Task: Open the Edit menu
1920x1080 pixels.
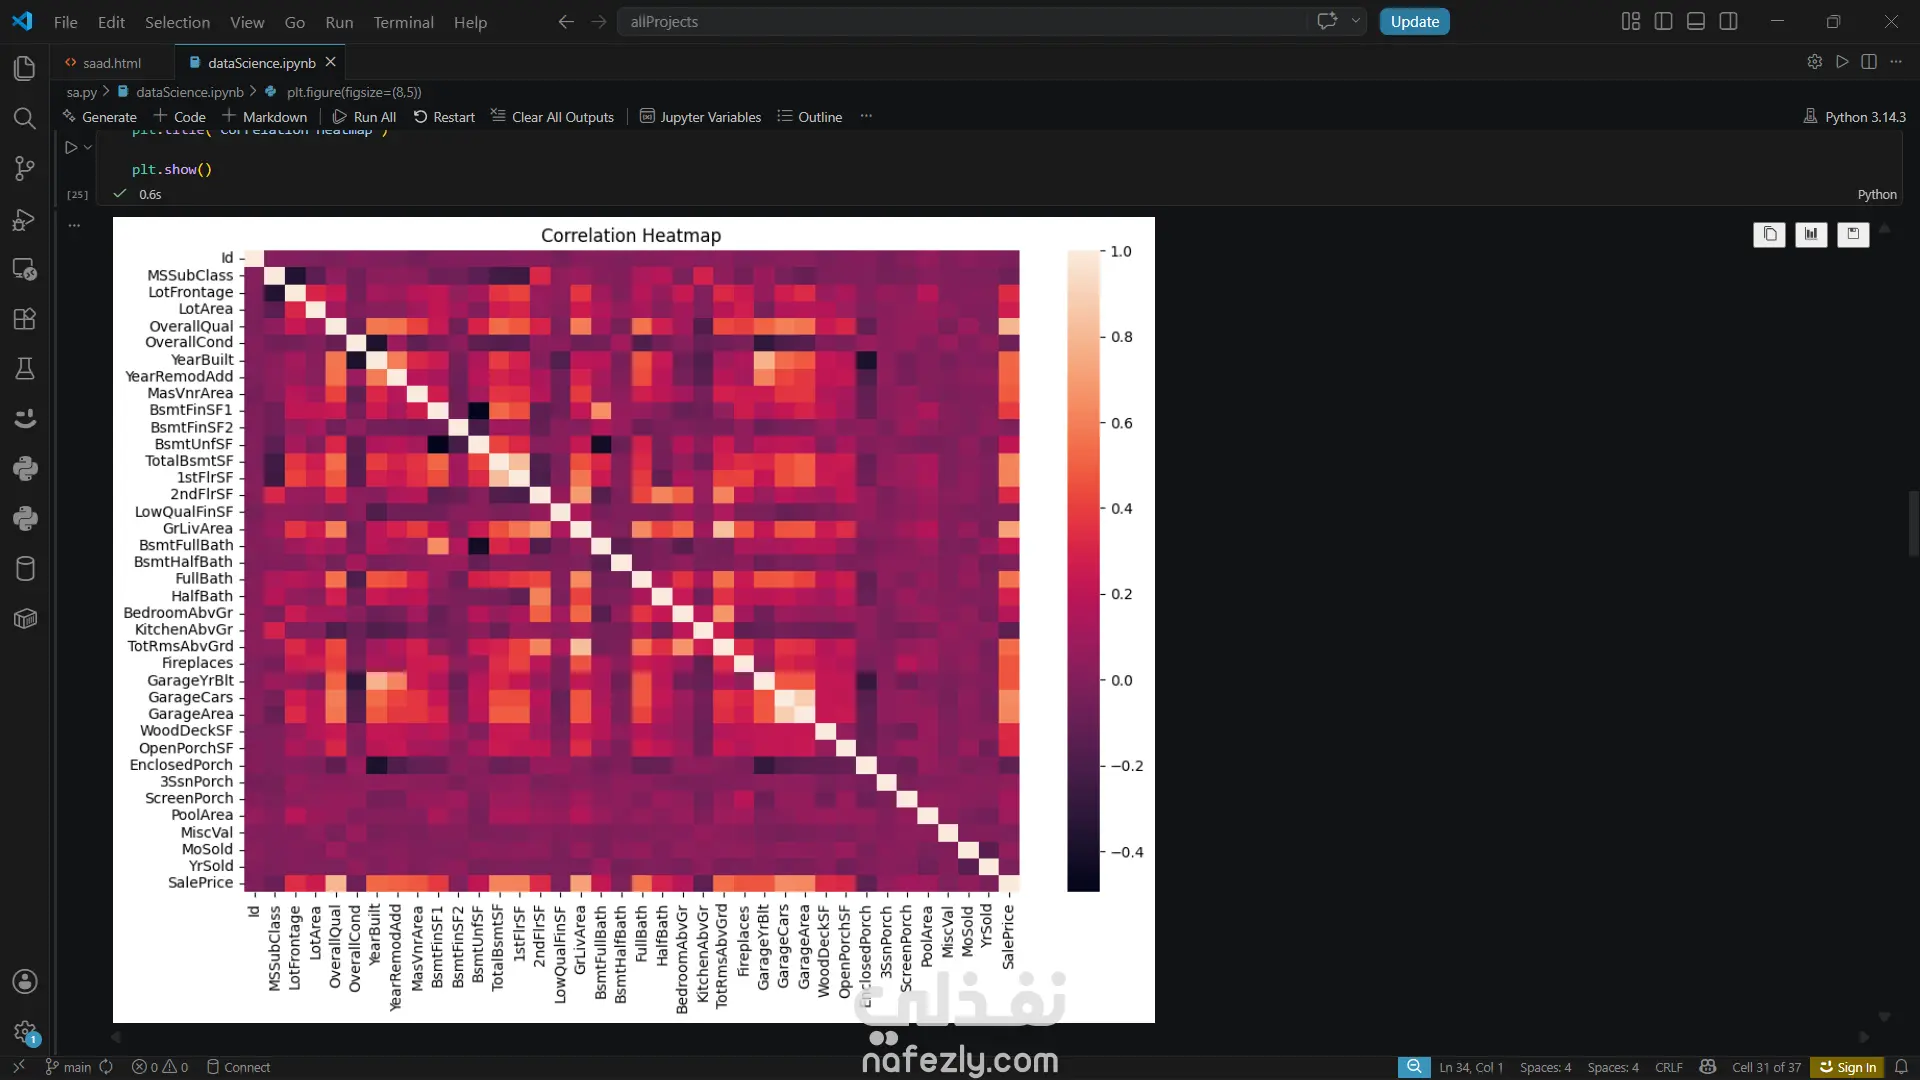Action: pos(111,22)
